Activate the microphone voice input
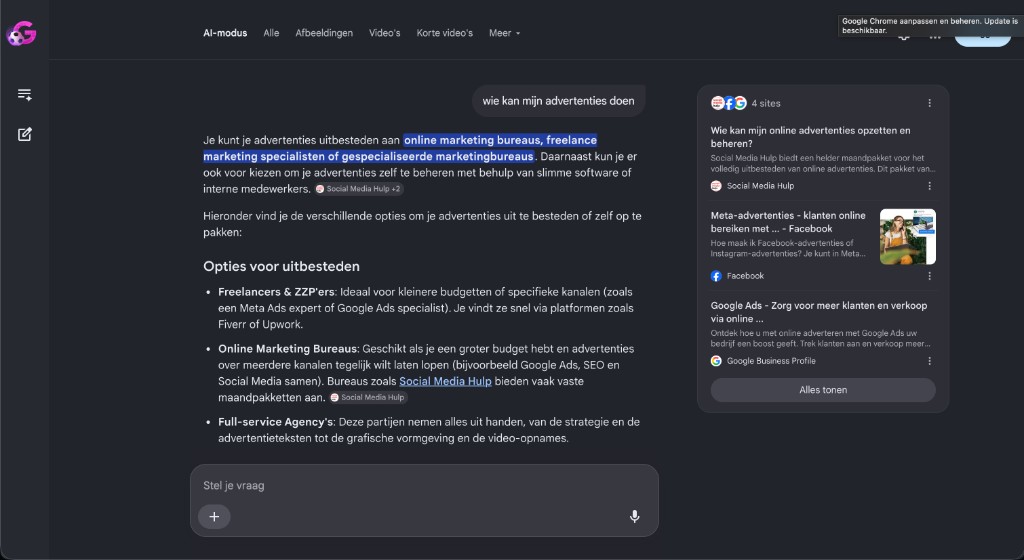This screenshot has height=560, width=1024. click(635, 517)
